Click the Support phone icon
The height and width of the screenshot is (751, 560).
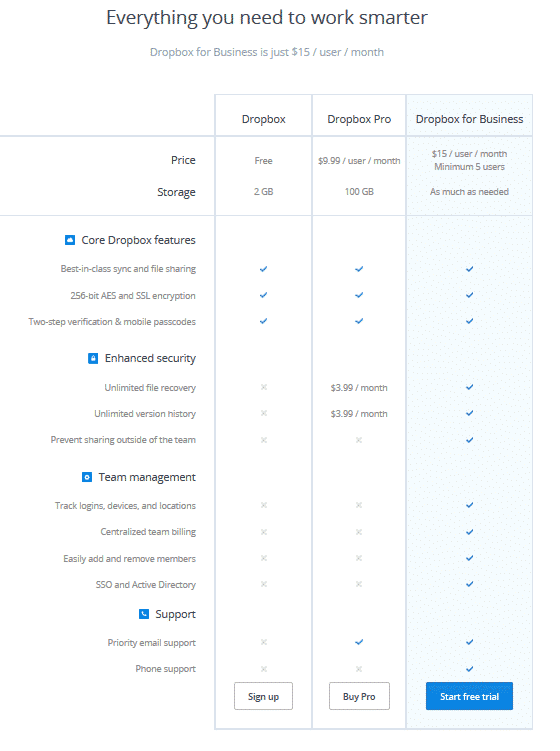coord(144,614)
